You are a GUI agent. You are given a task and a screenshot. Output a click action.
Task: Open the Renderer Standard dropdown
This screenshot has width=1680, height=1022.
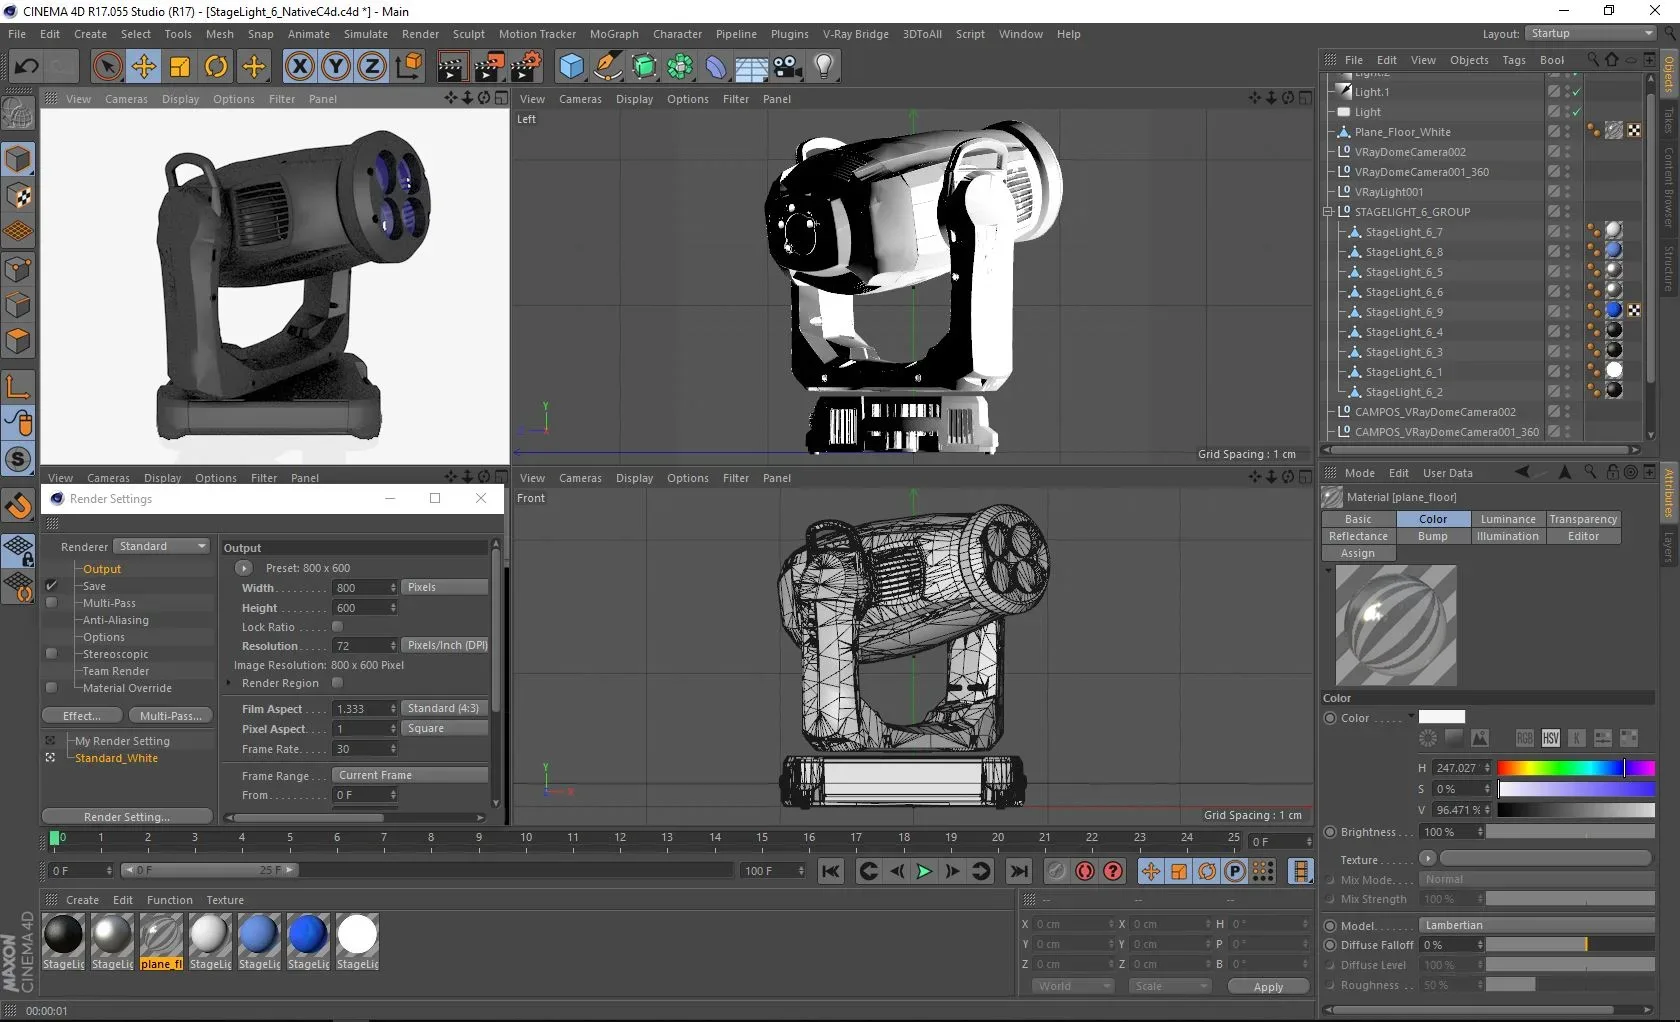(161, 546)
